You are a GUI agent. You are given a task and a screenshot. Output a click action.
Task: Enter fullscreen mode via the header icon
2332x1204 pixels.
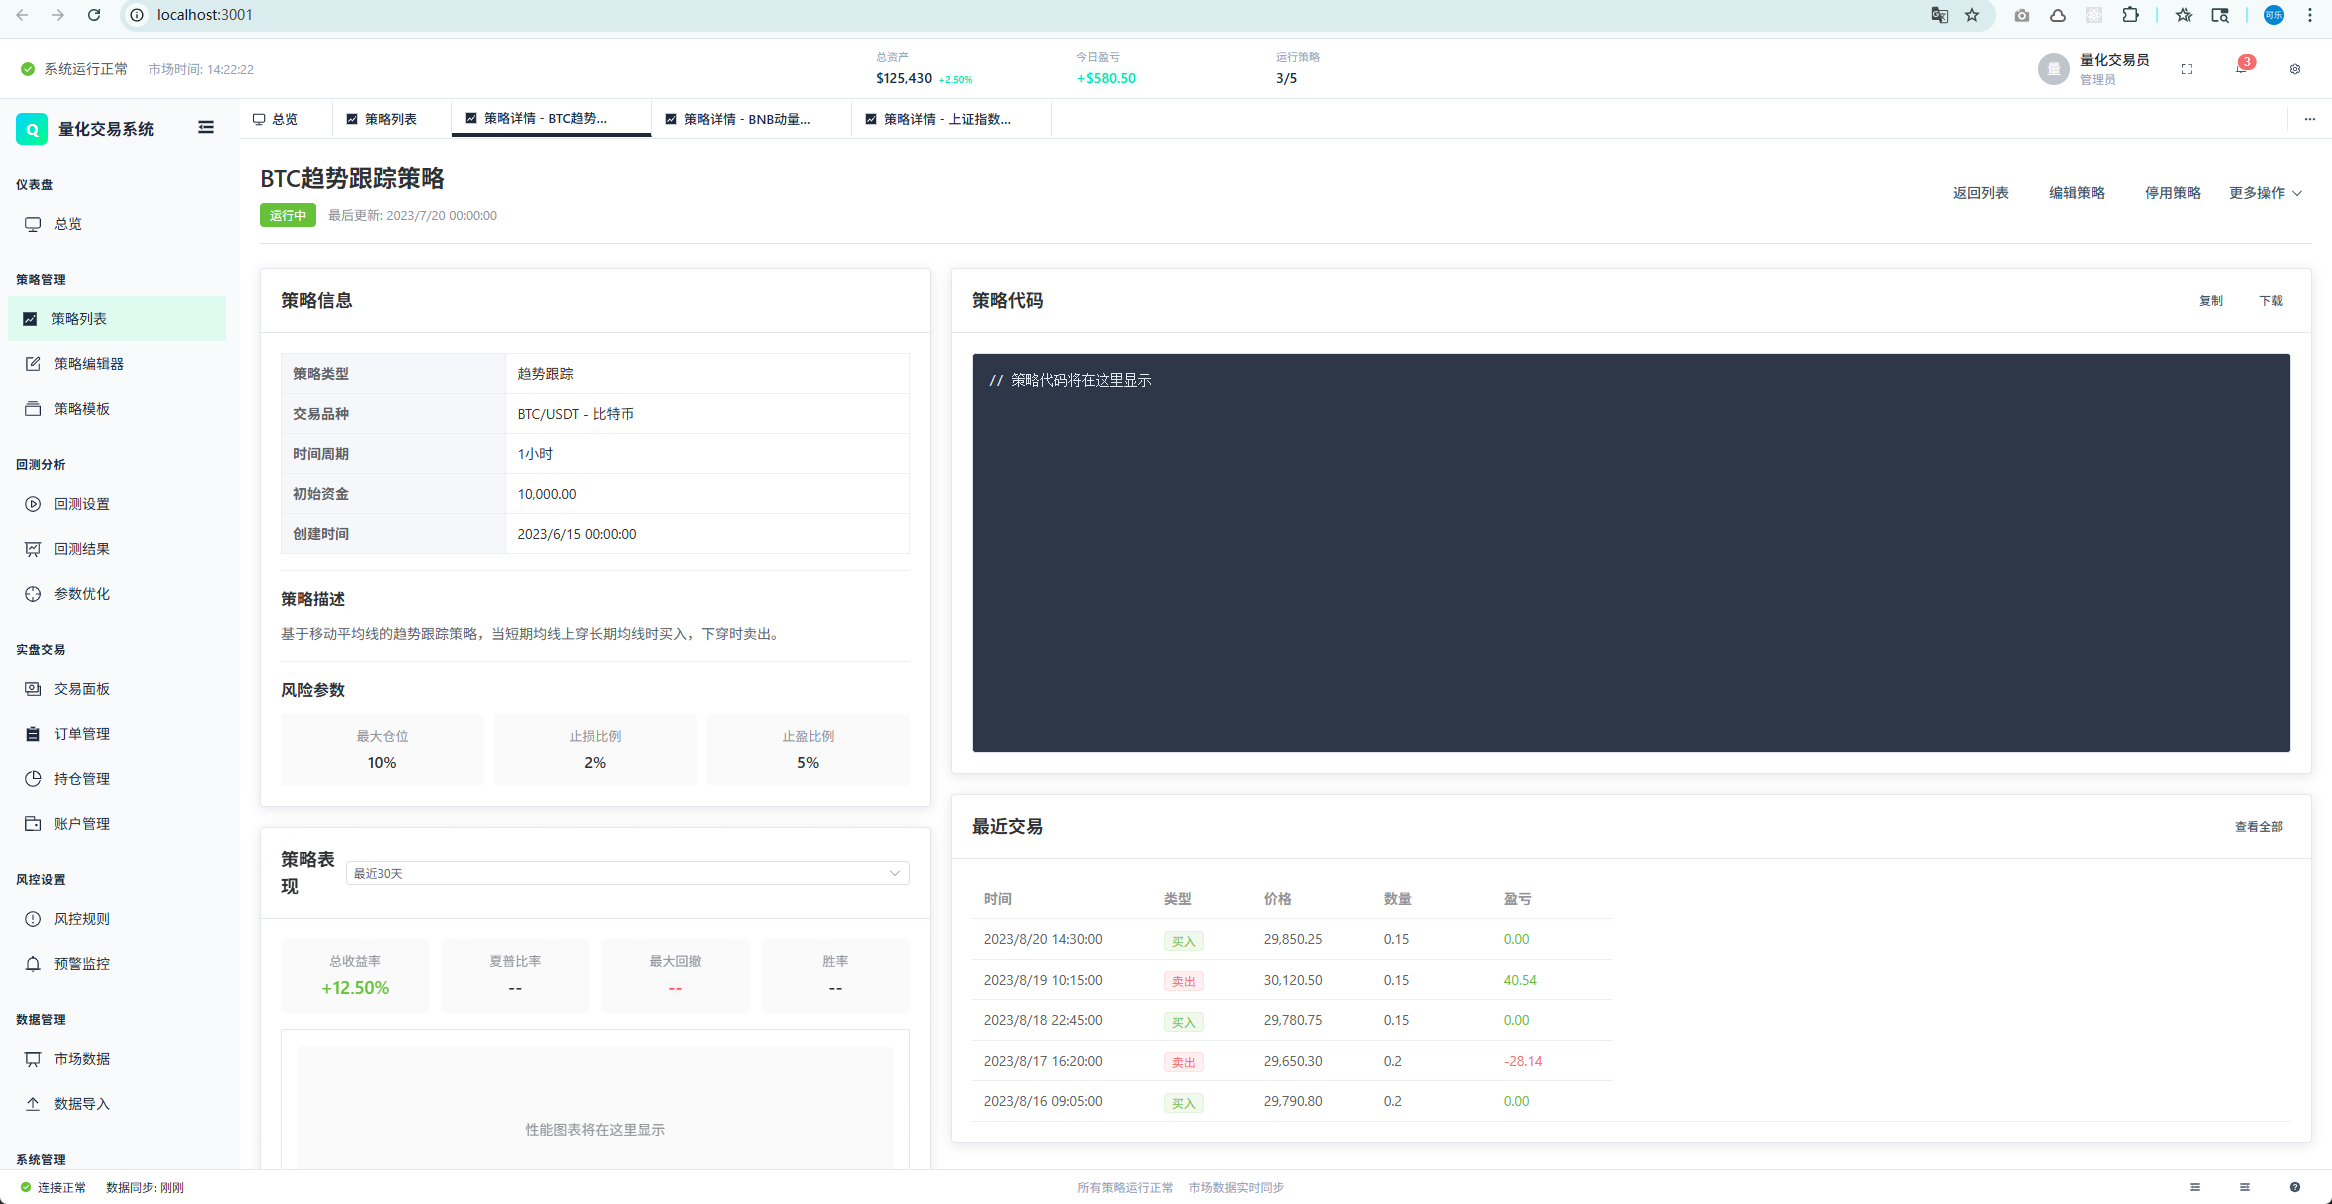tap(2187, 69)
